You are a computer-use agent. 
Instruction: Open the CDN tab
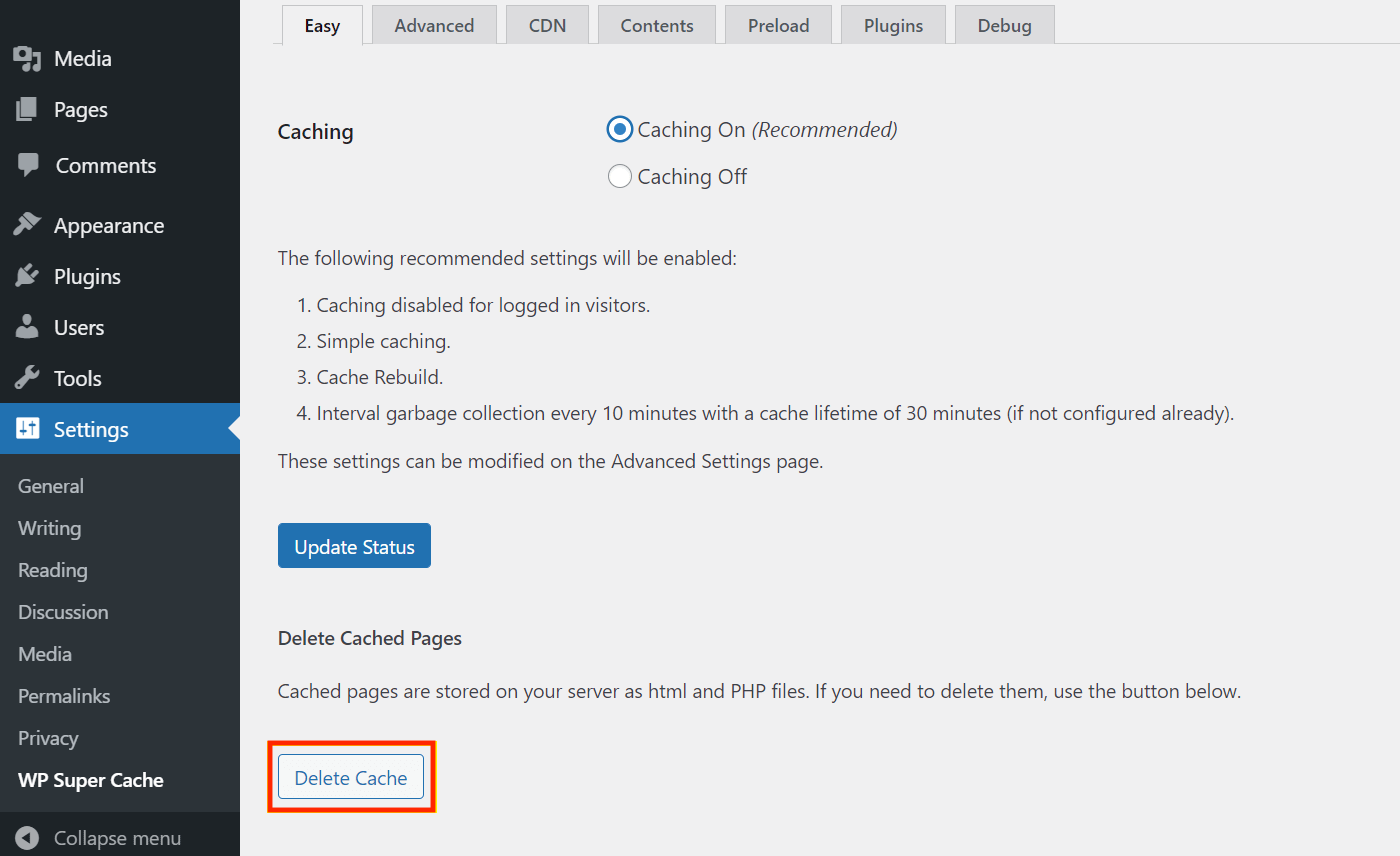point(547,26)
